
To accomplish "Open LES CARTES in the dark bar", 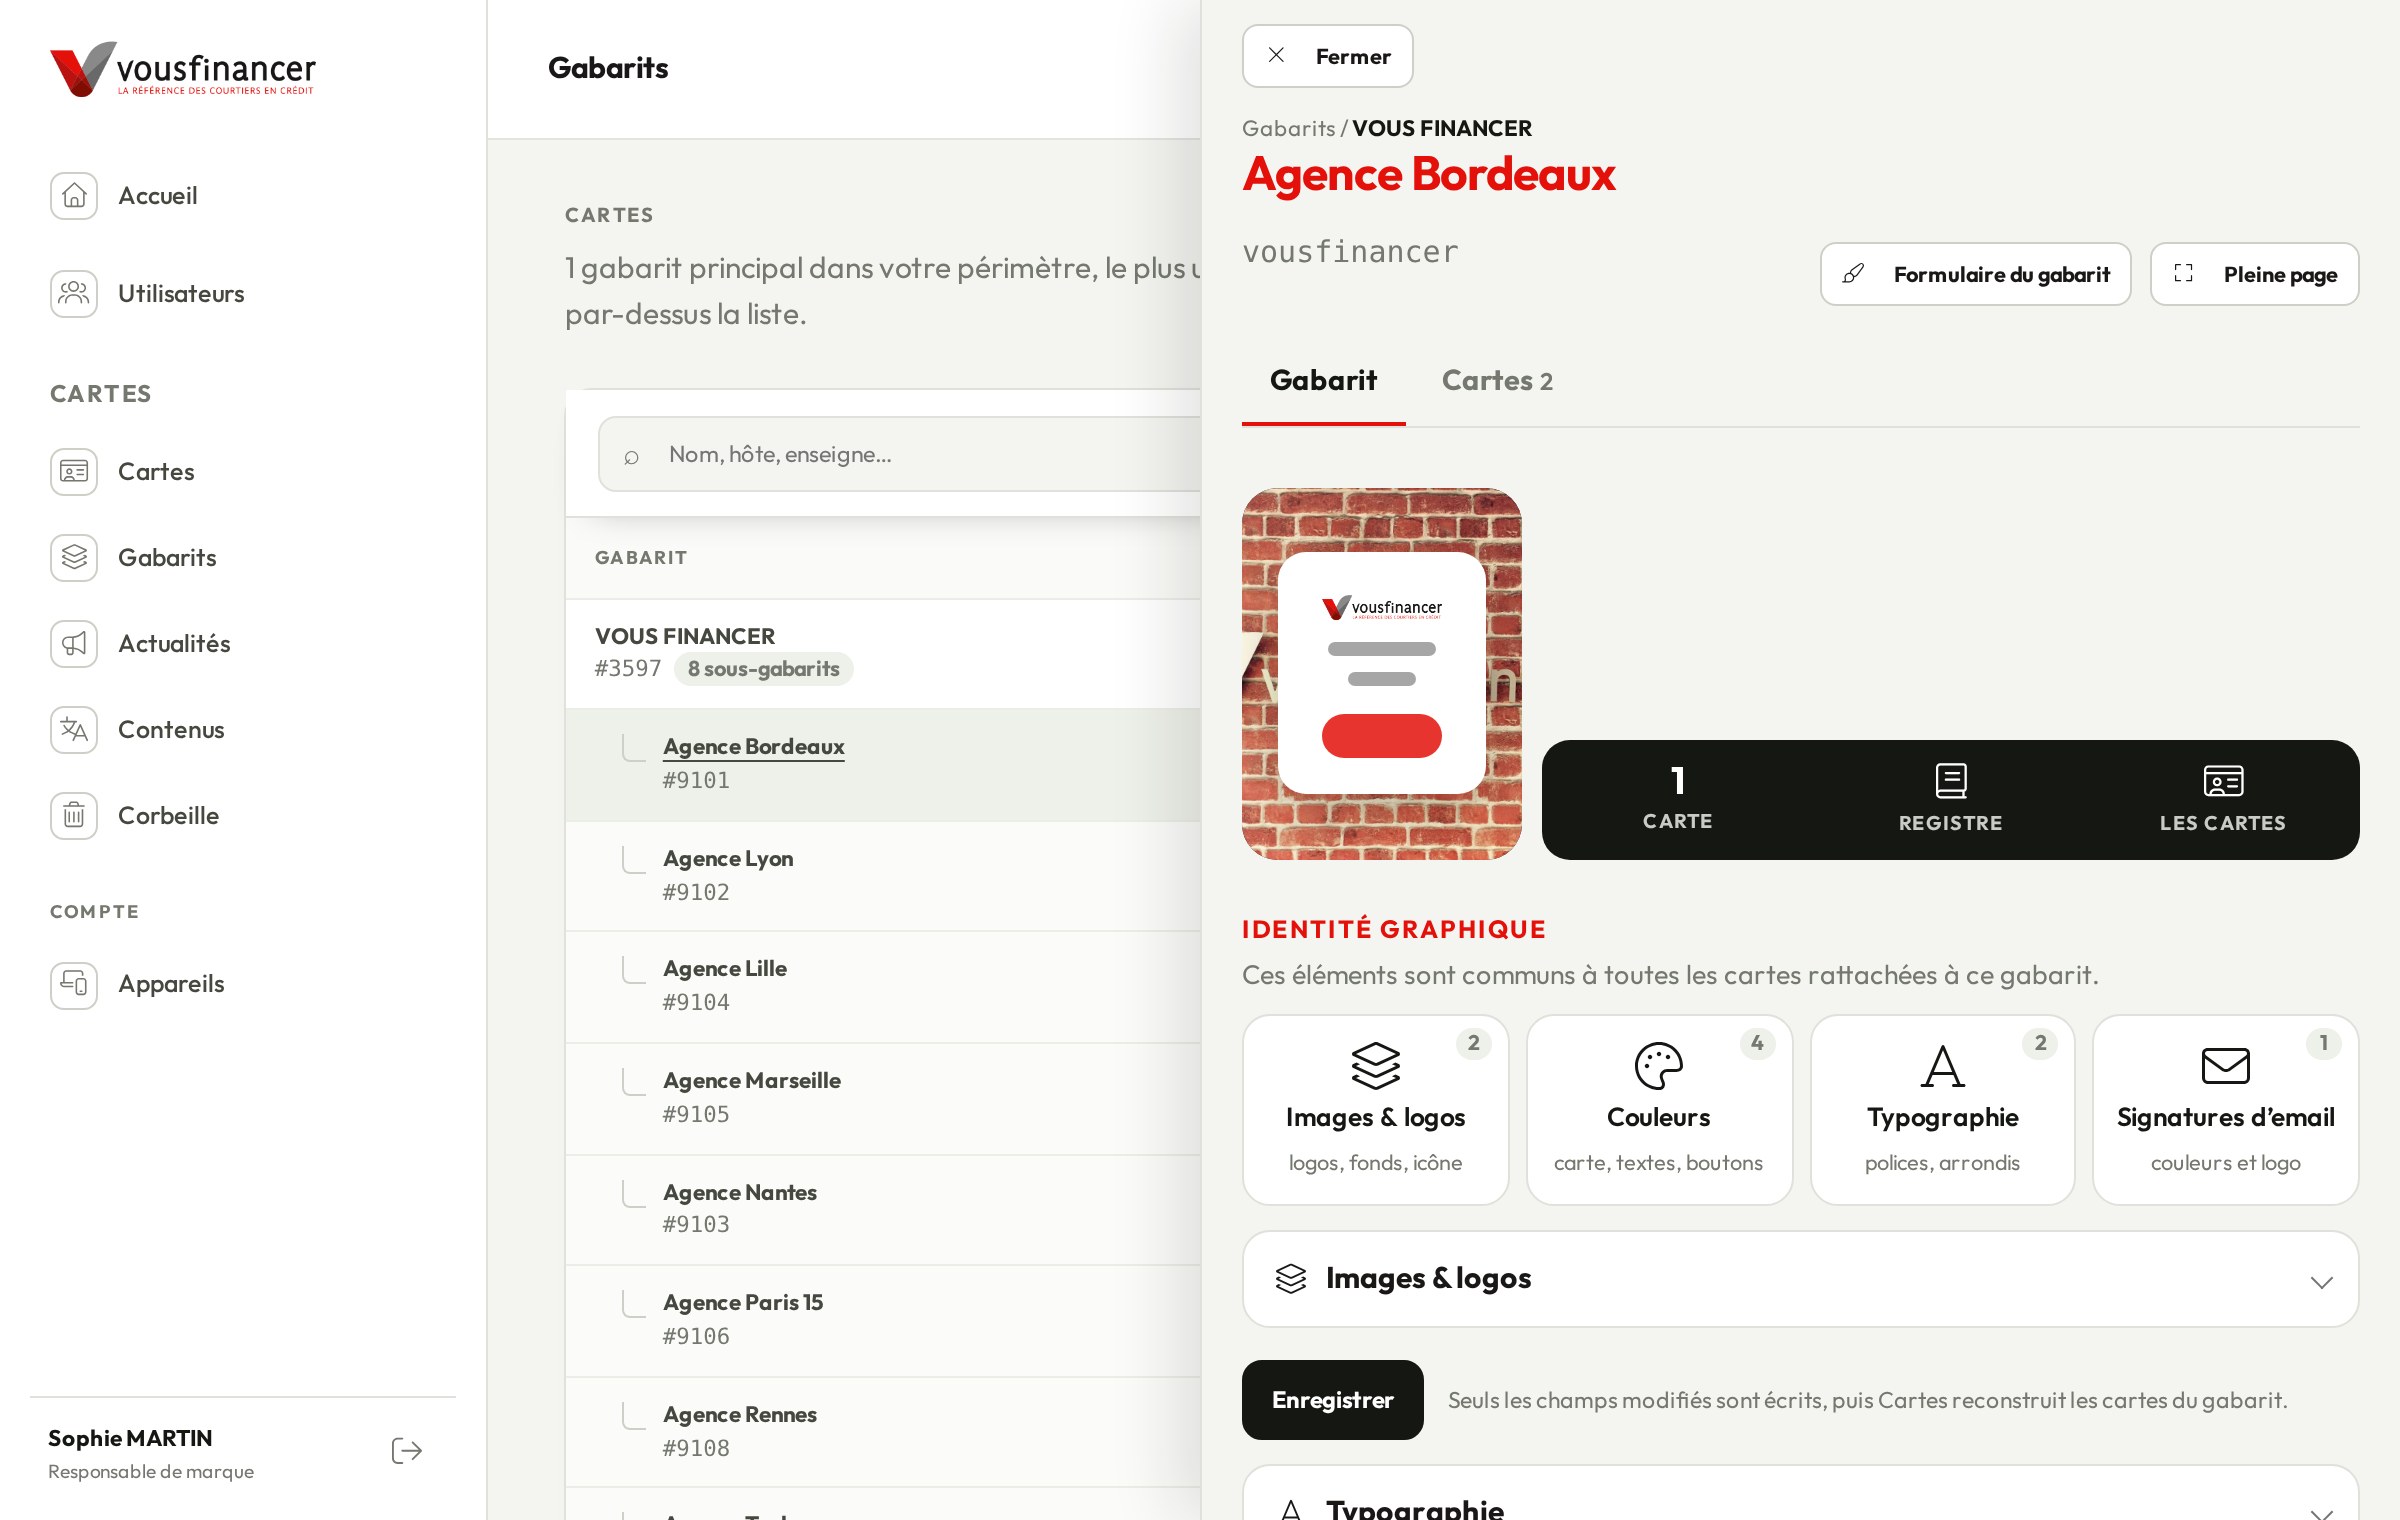I will click(2222, 799).
